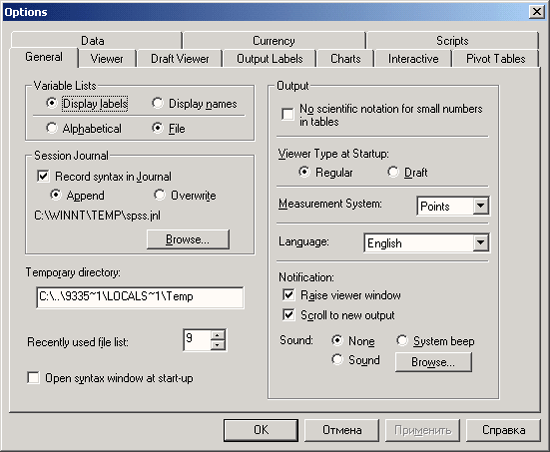This screenshot has width=550, height=452.
Task: Open the Charts tab
Action: pyautogui.click(x=345, y=59)
